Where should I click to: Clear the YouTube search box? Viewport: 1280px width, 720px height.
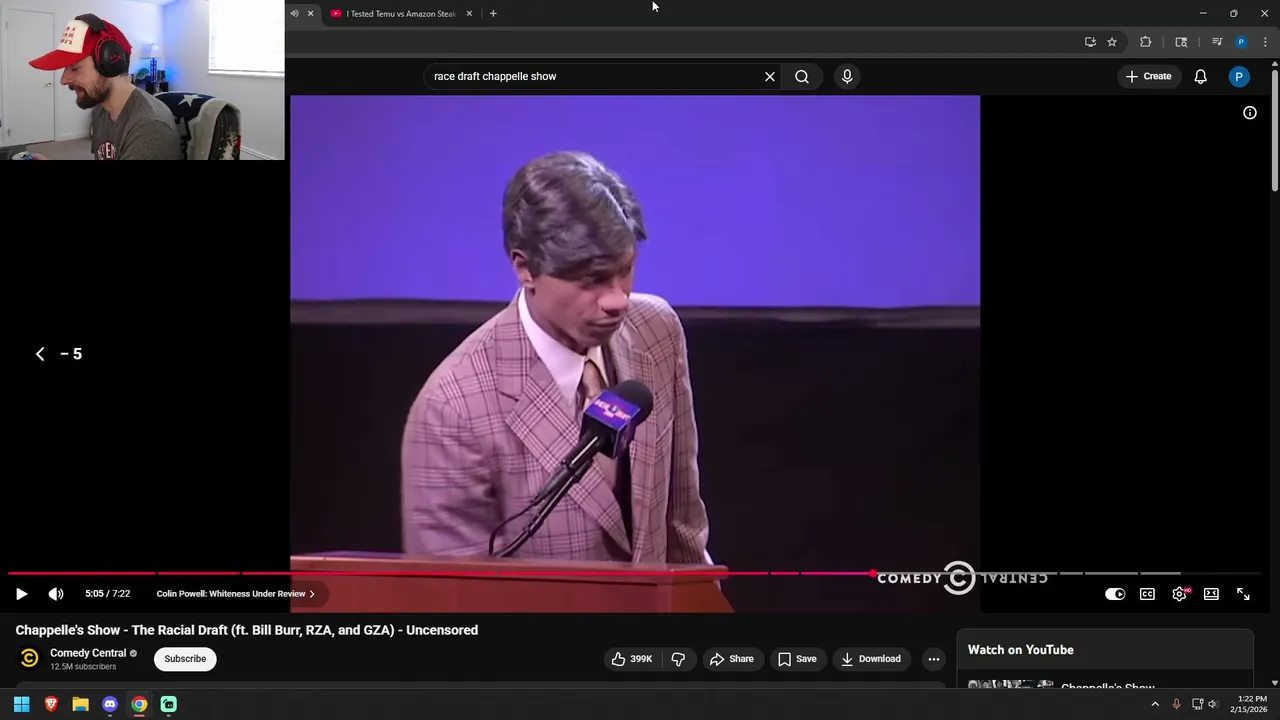pyautogui.click(x=770, y=76)
